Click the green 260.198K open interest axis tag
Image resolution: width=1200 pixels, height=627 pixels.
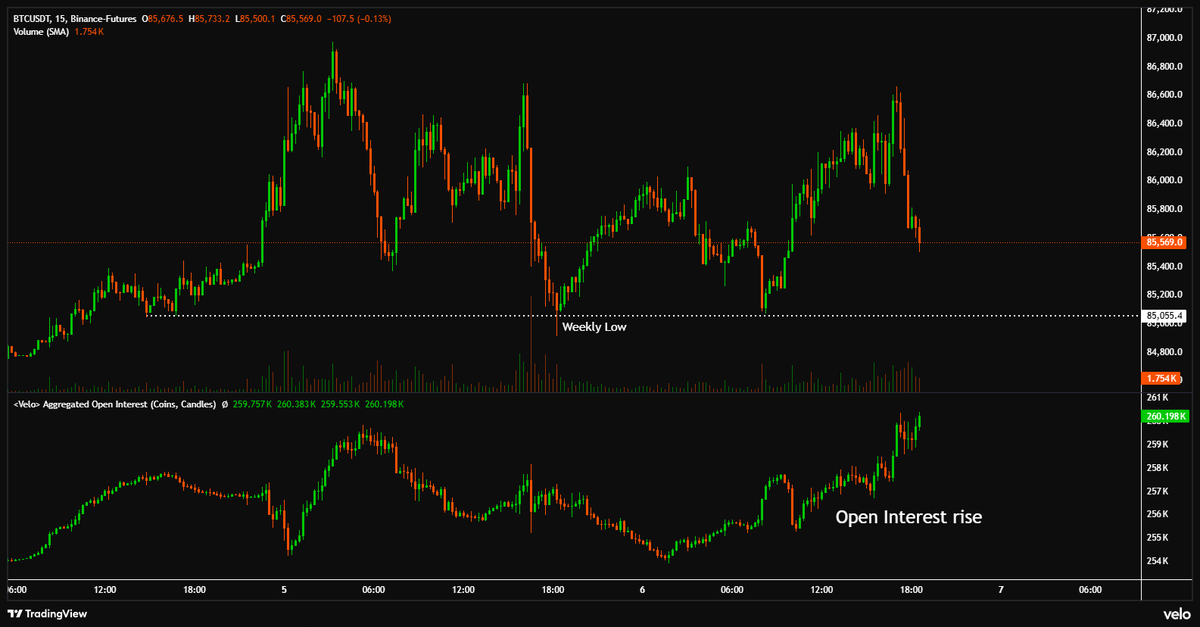pos(1164,416)
